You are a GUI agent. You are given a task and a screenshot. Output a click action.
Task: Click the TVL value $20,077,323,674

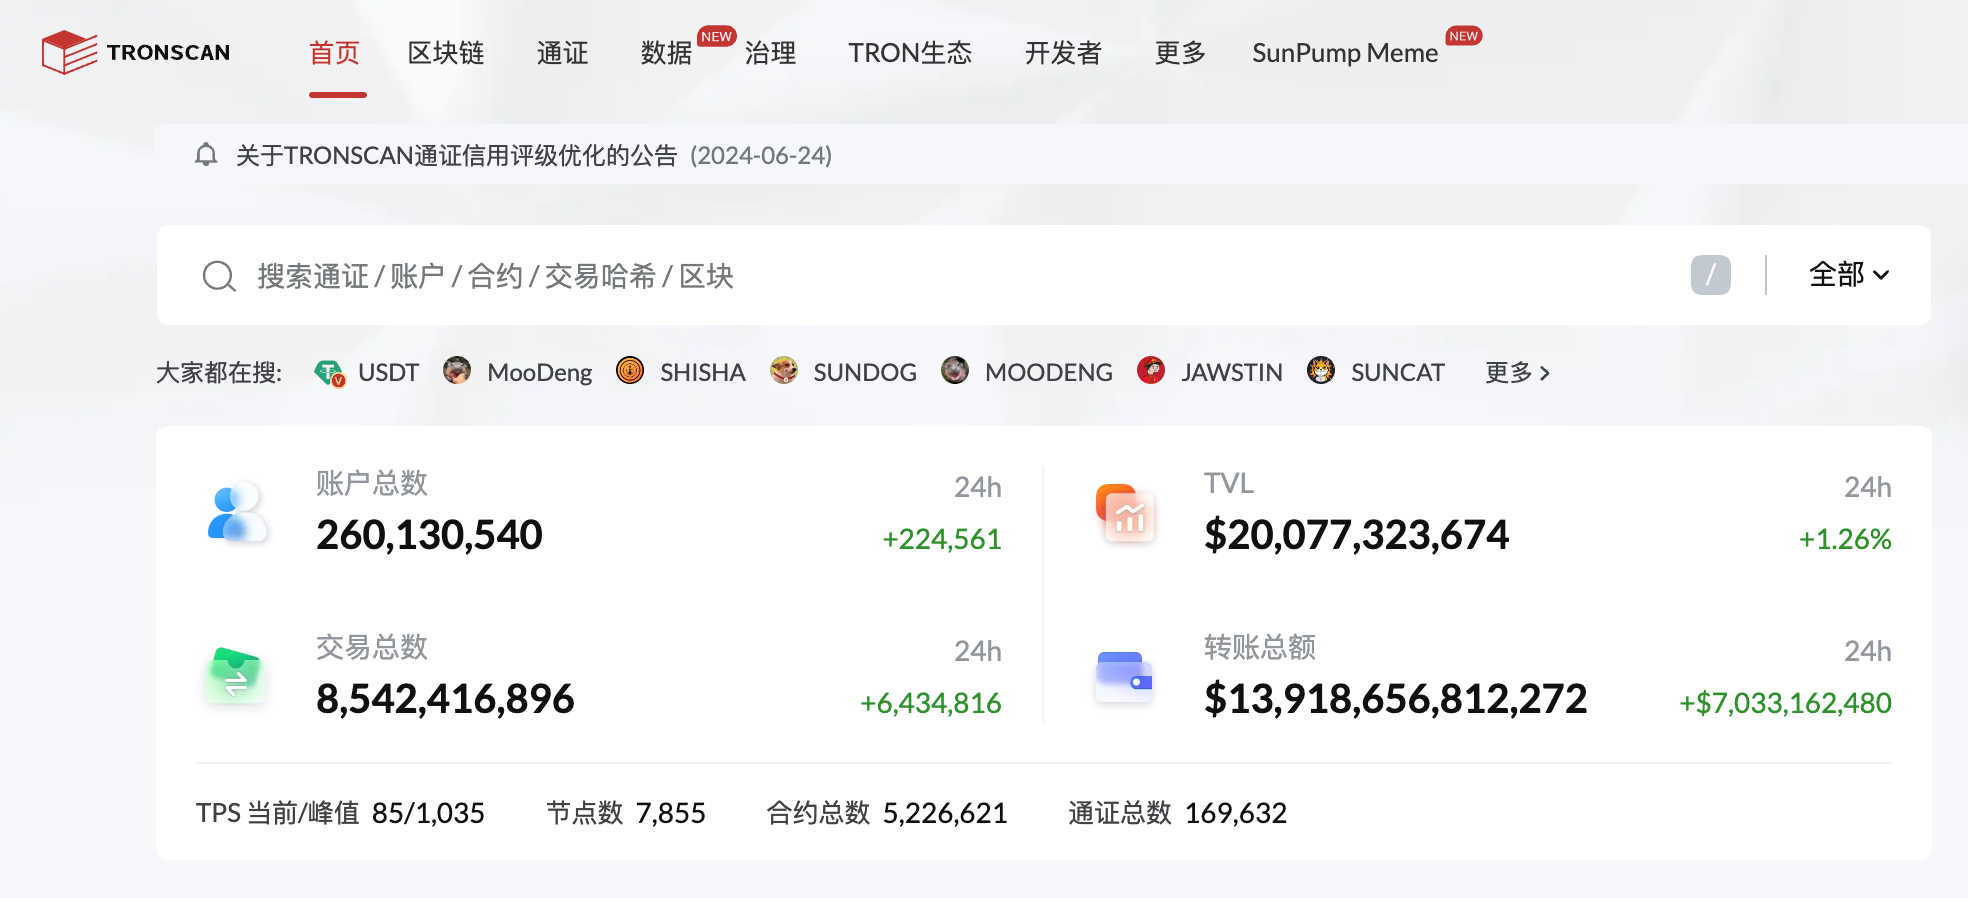[x=1356, y=535]
